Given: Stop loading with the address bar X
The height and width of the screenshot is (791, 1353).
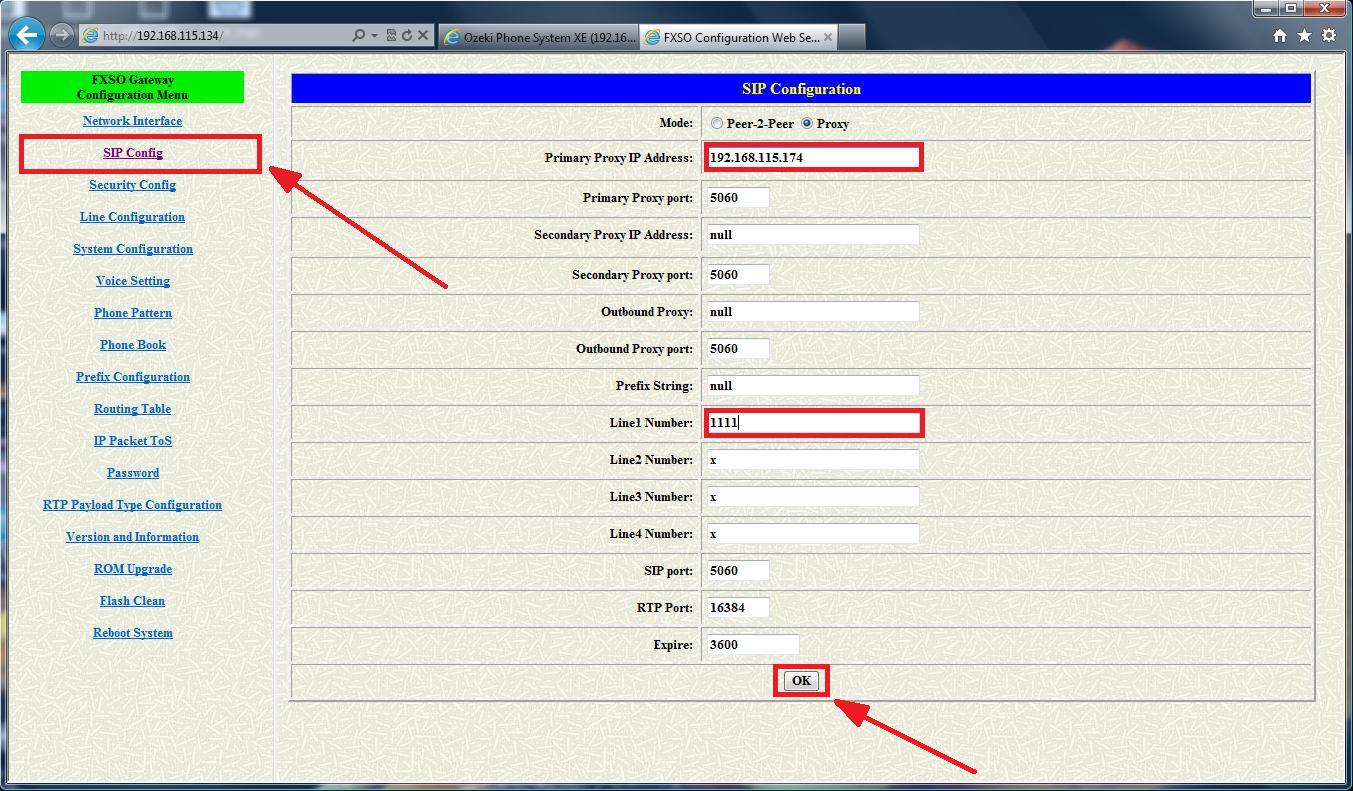Looking at the screenshot, I should (x=423, y=35).
